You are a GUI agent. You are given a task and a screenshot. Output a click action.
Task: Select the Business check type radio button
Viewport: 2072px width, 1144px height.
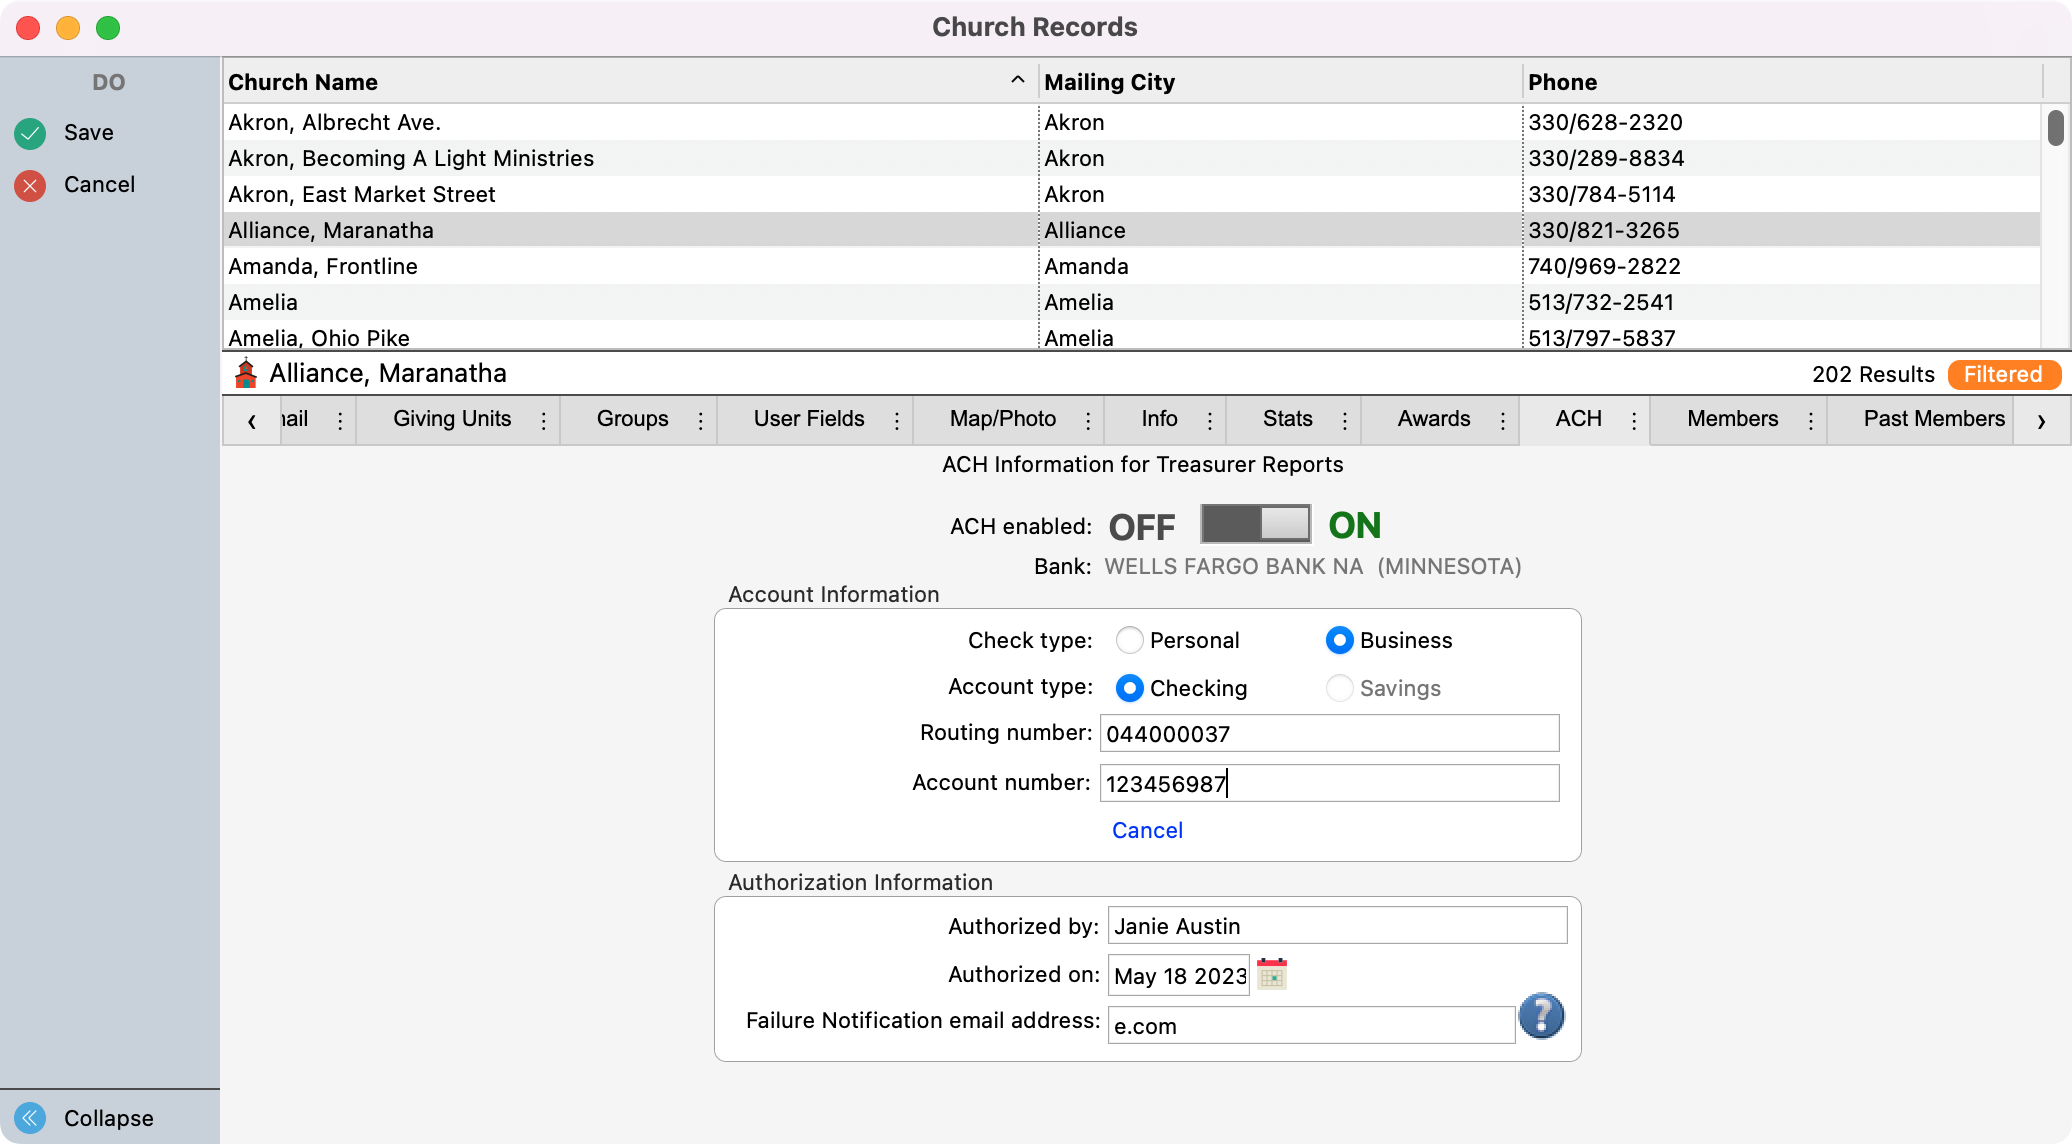(1339, 640)
